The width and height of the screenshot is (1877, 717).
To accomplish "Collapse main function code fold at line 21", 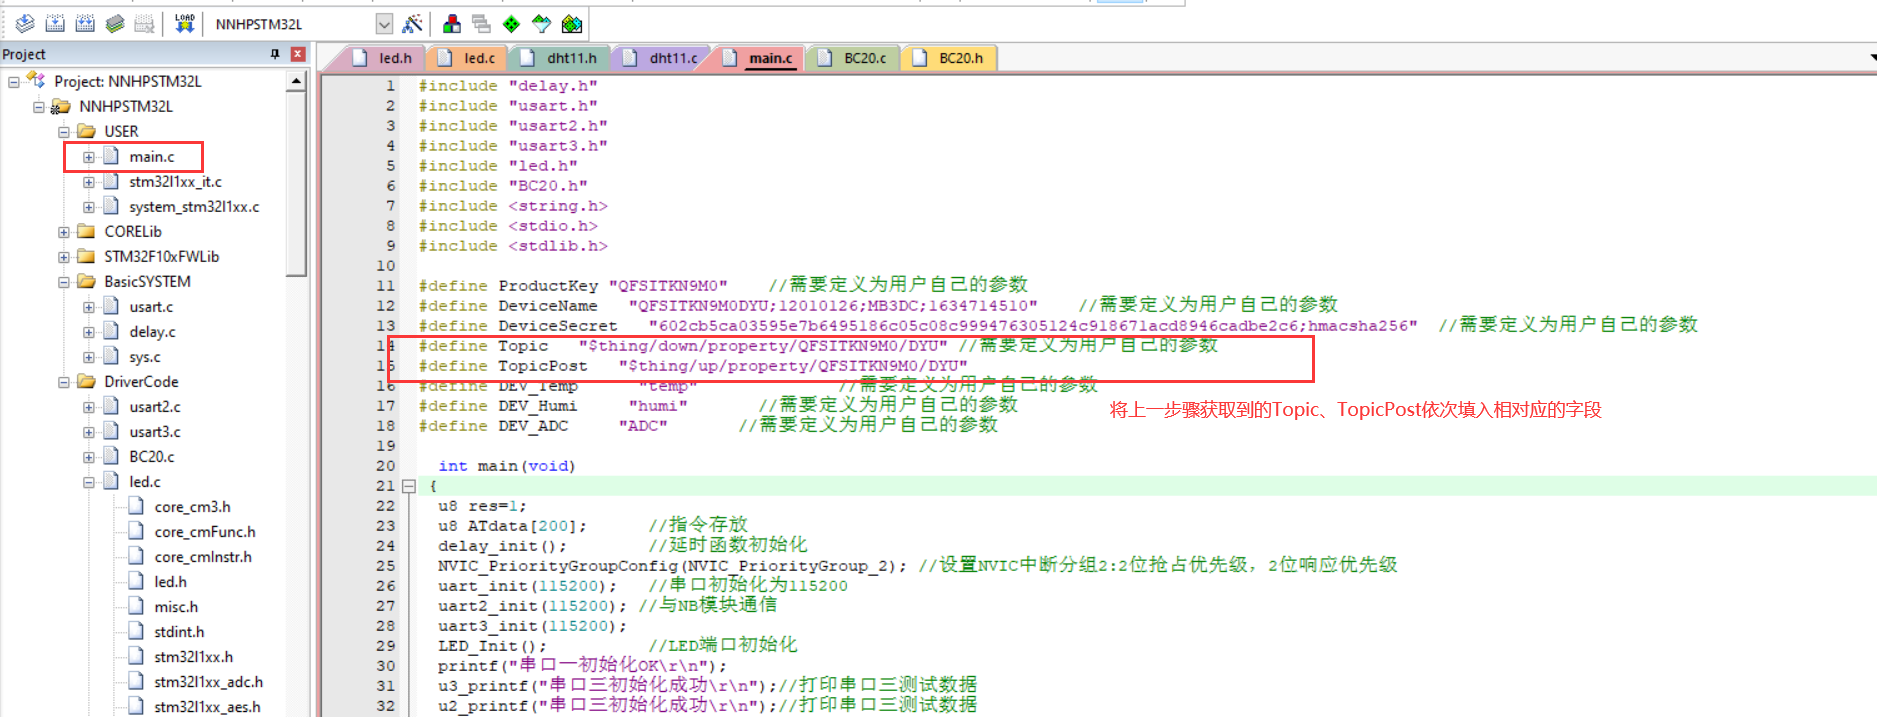I will (408, 486).
